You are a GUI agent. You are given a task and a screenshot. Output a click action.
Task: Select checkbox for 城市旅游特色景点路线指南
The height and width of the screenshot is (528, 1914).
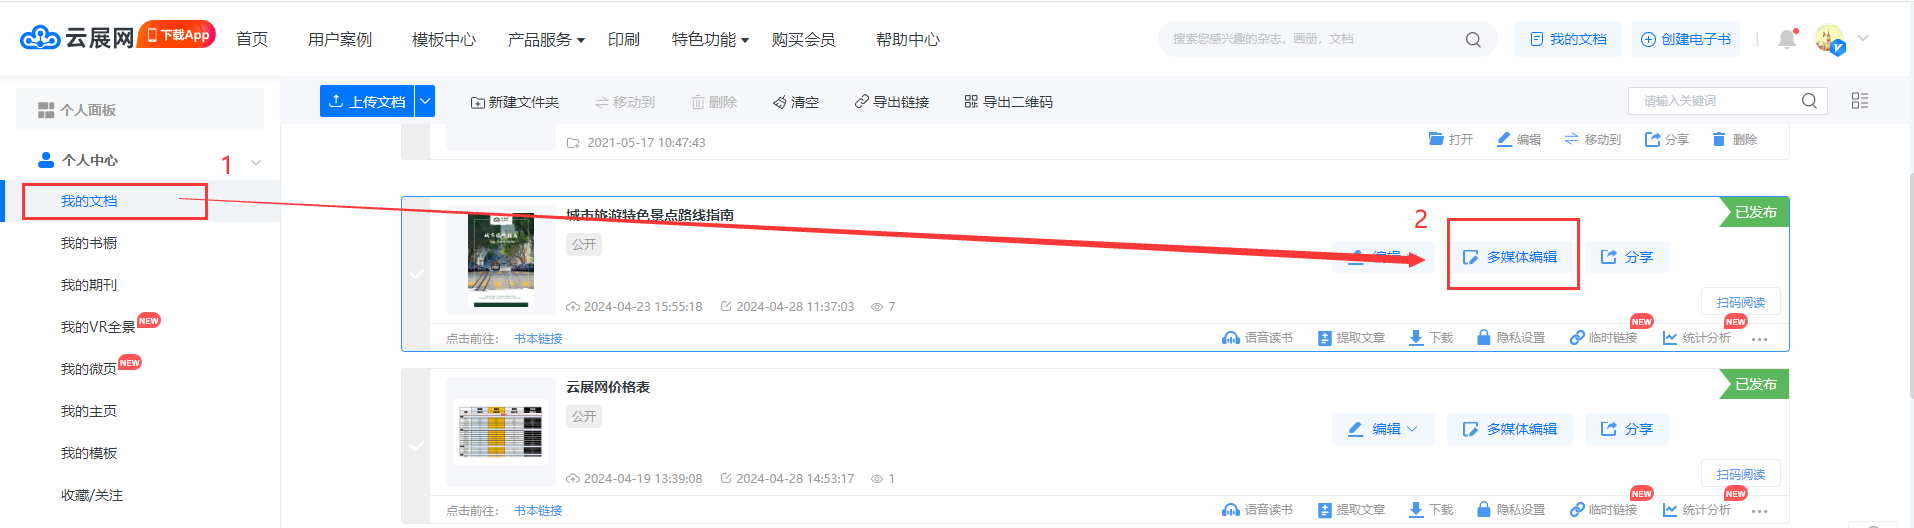click(416, 274)
